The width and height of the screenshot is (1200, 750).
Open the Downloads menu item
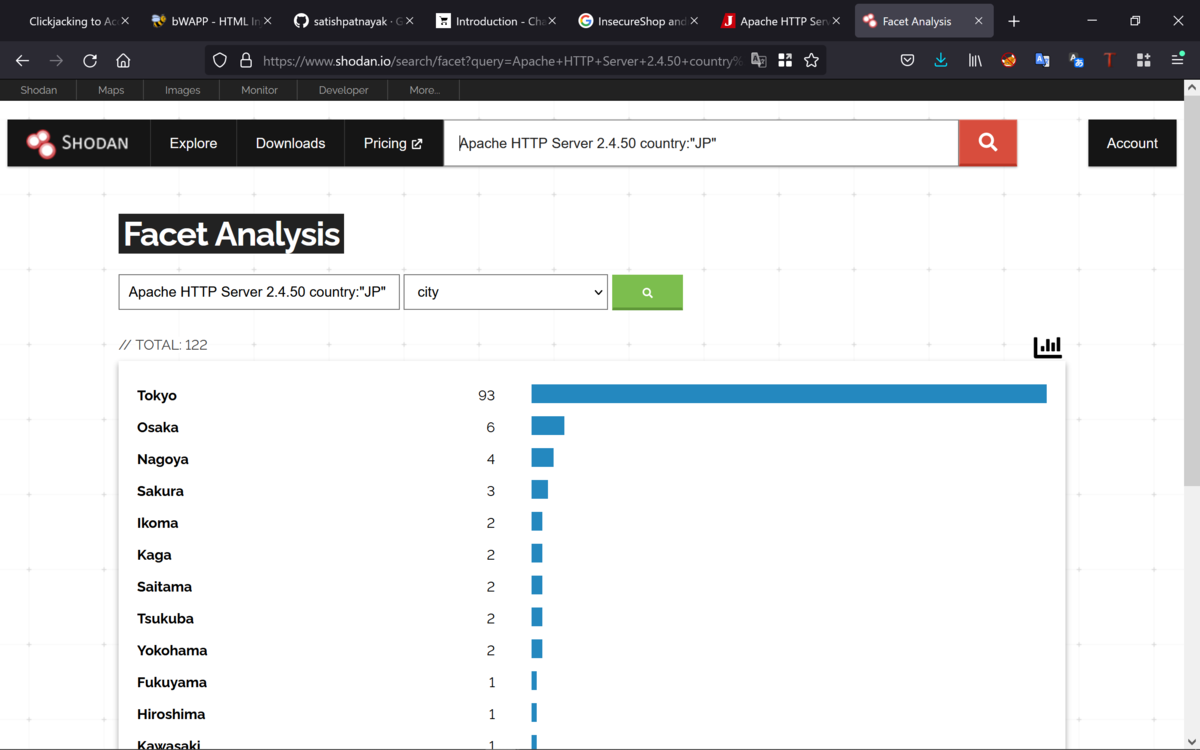point(290,143)
